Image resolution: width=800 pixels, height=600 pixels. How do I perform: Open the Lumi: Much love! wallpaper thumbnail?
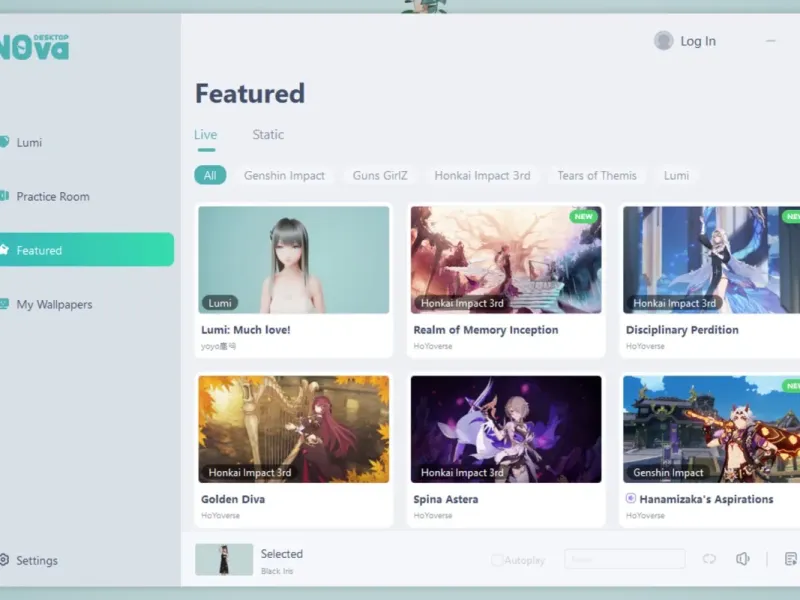(x=294, y=260)
